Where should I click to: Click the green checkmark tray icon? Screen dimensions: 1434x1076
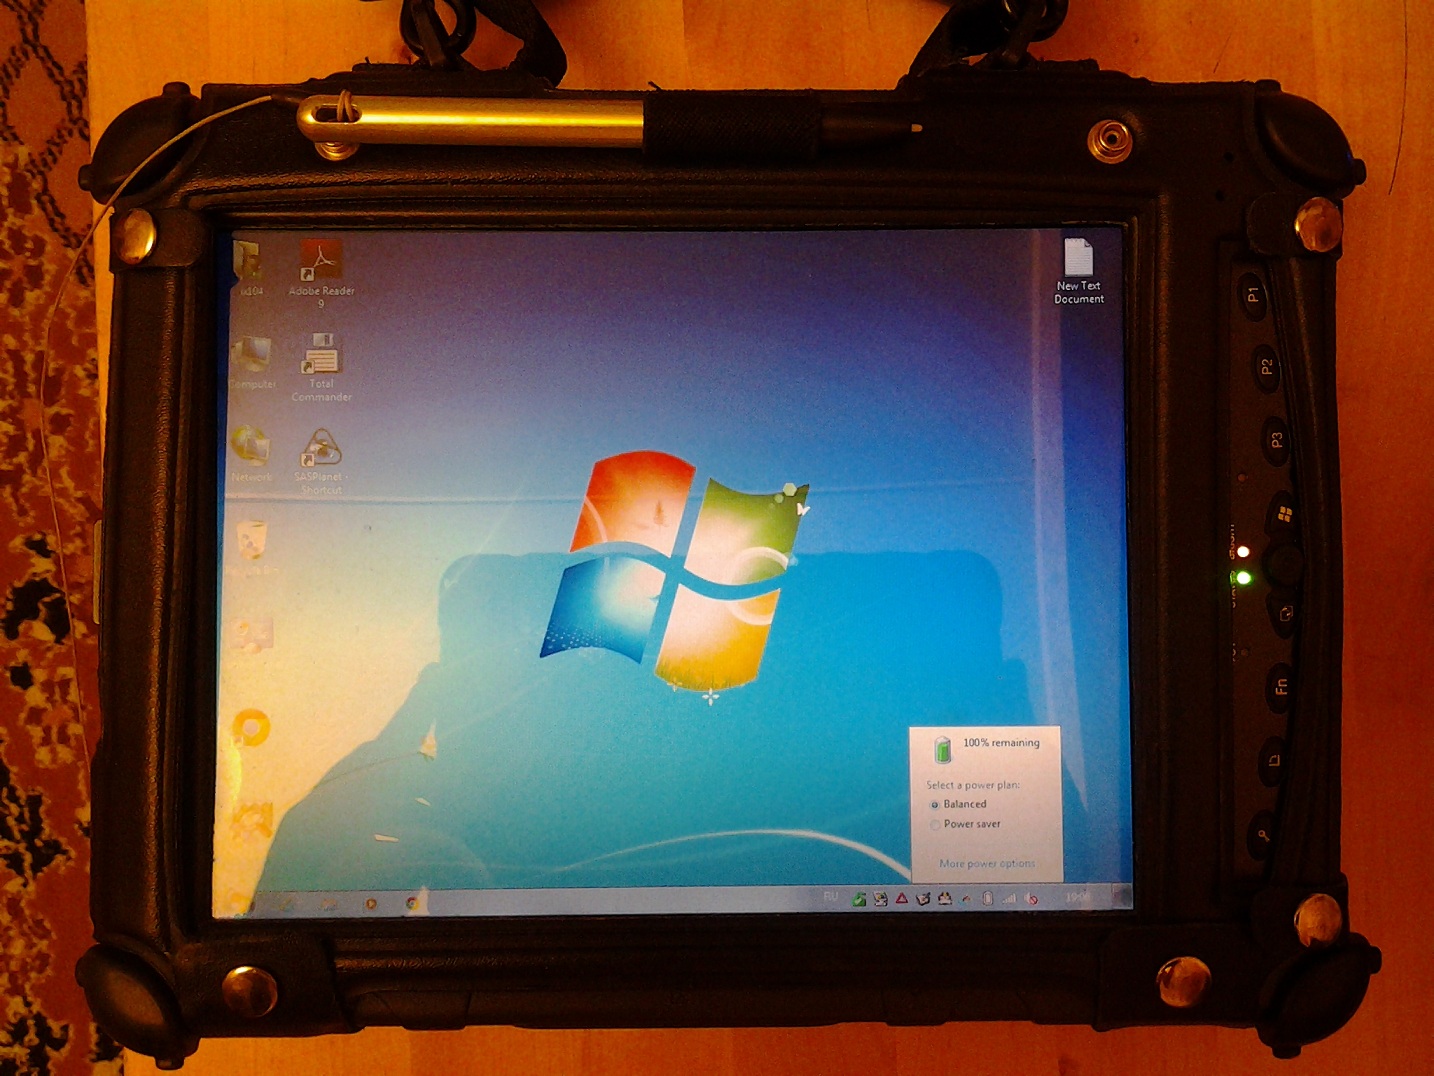(x=859, y=899)
